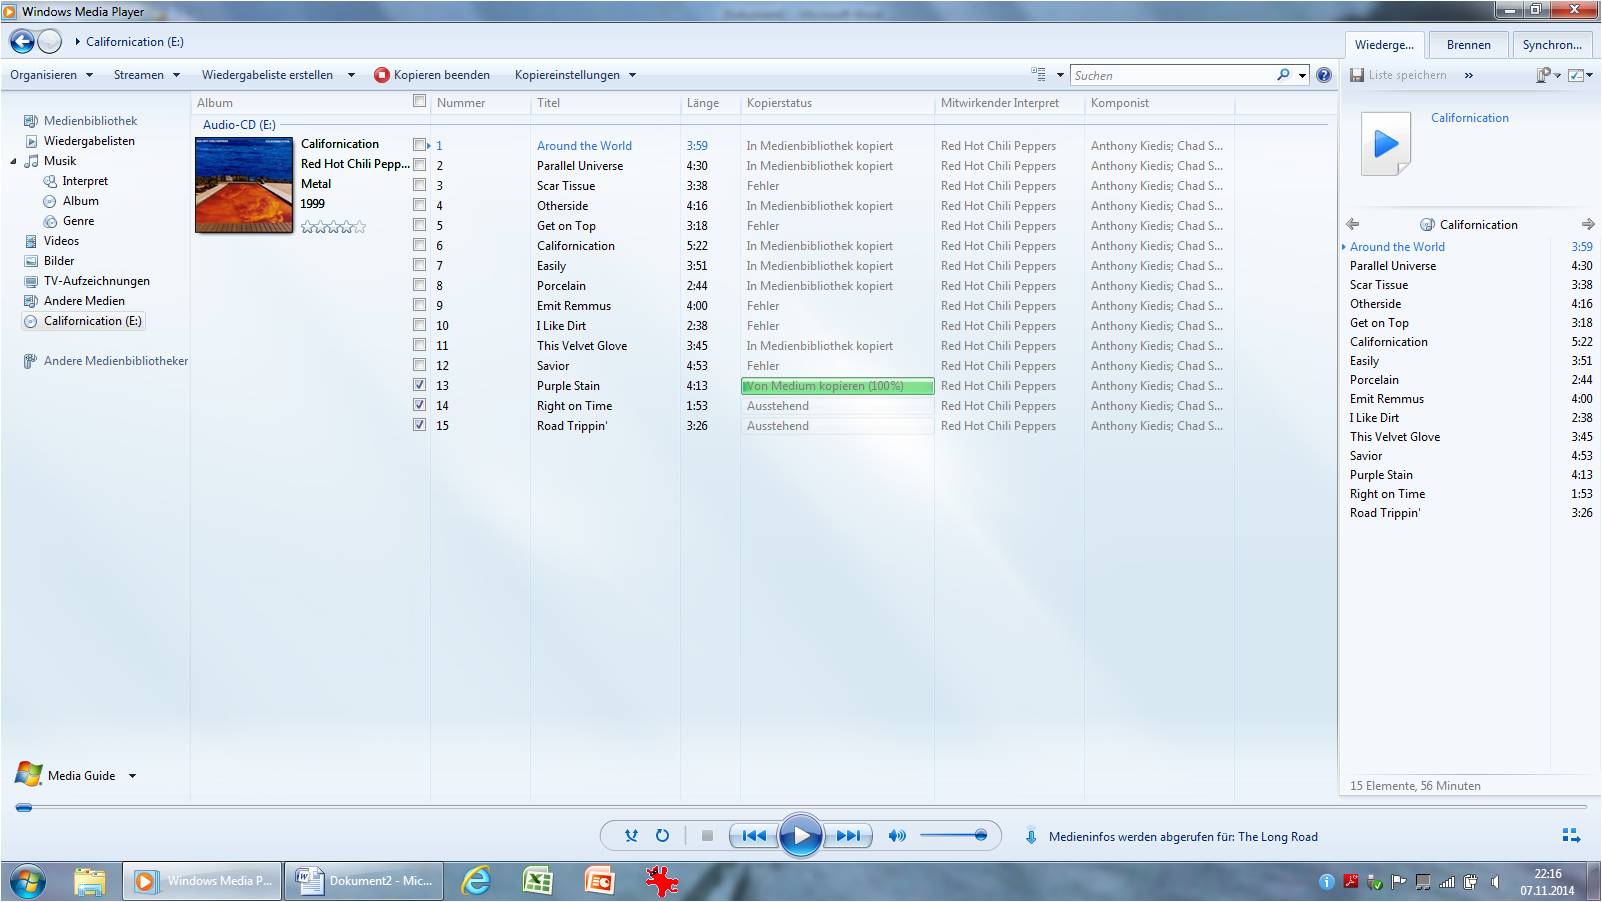The image size is (1602, 902).
Task: Click the Suchen search field
Action: click(1172, 75)
